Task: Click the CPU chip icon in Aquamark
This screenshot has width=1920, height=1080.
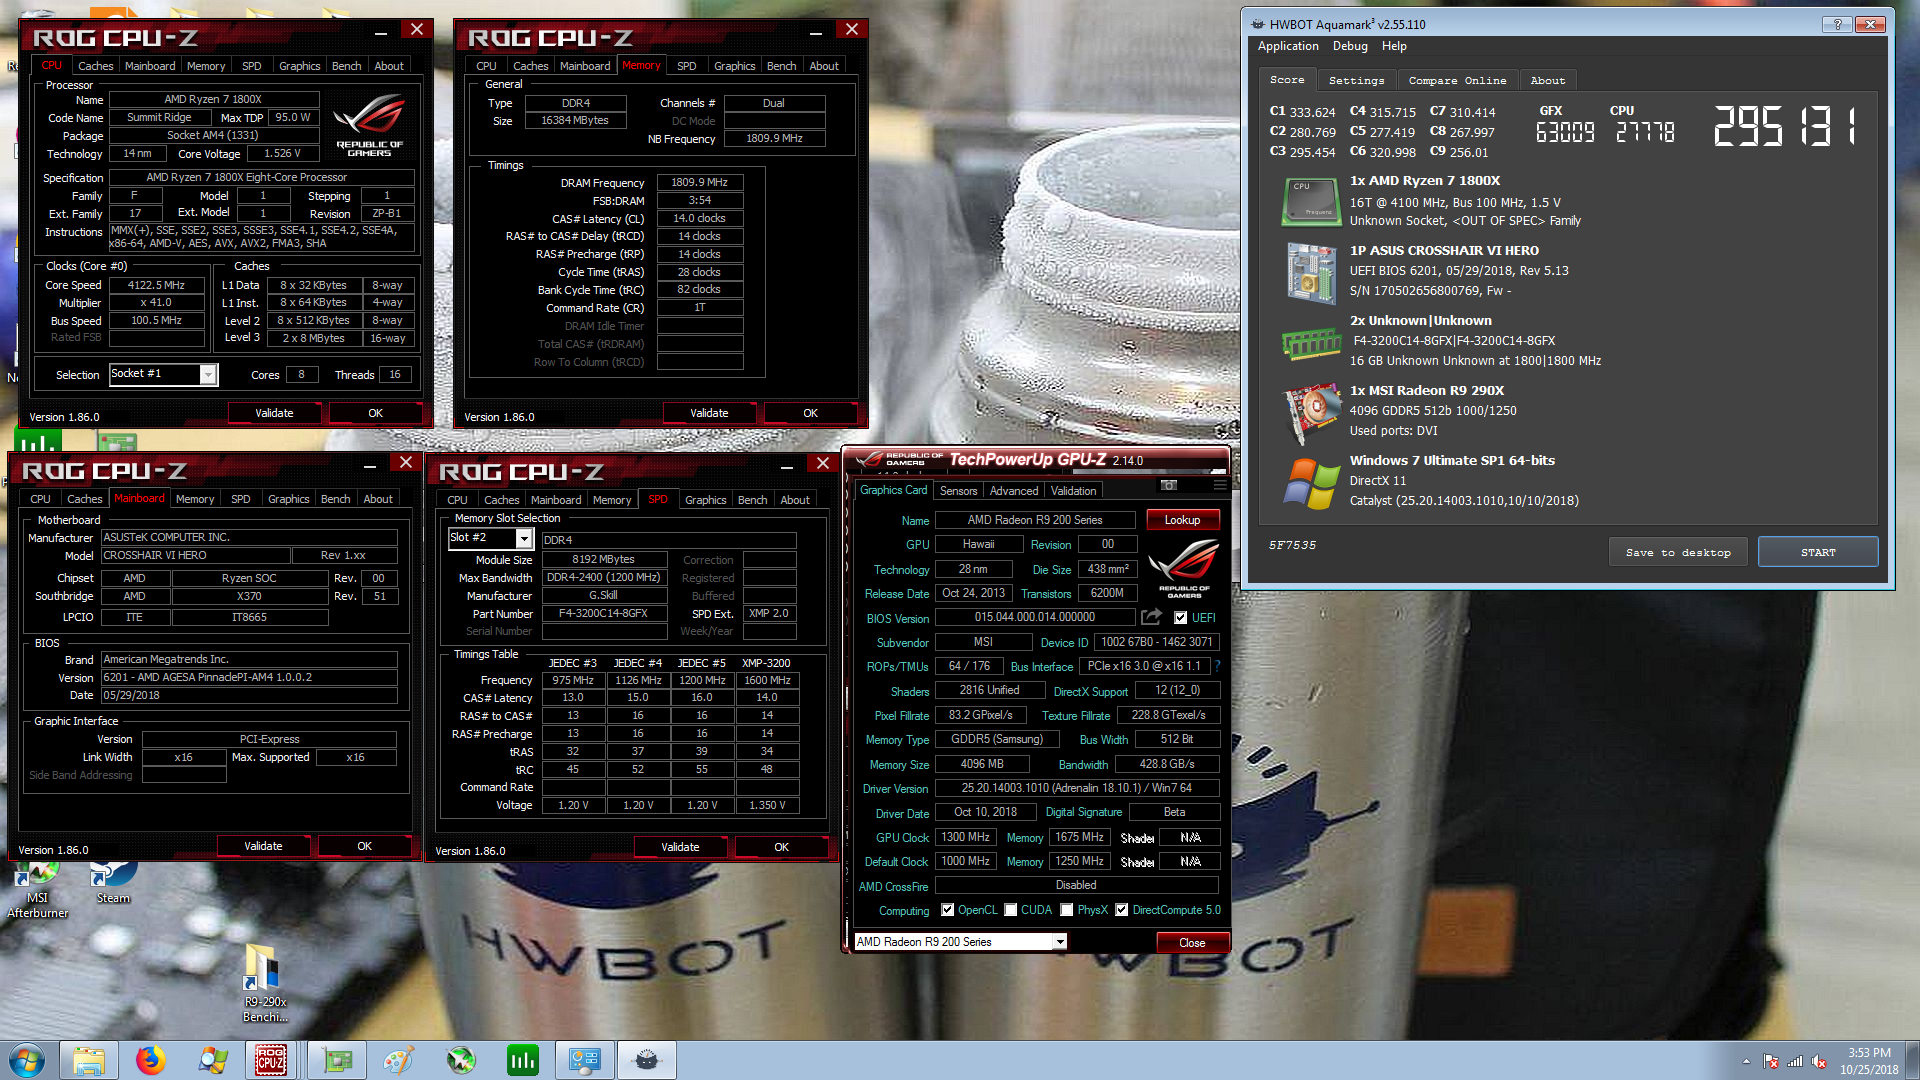Action: [x=1310, y=201]
